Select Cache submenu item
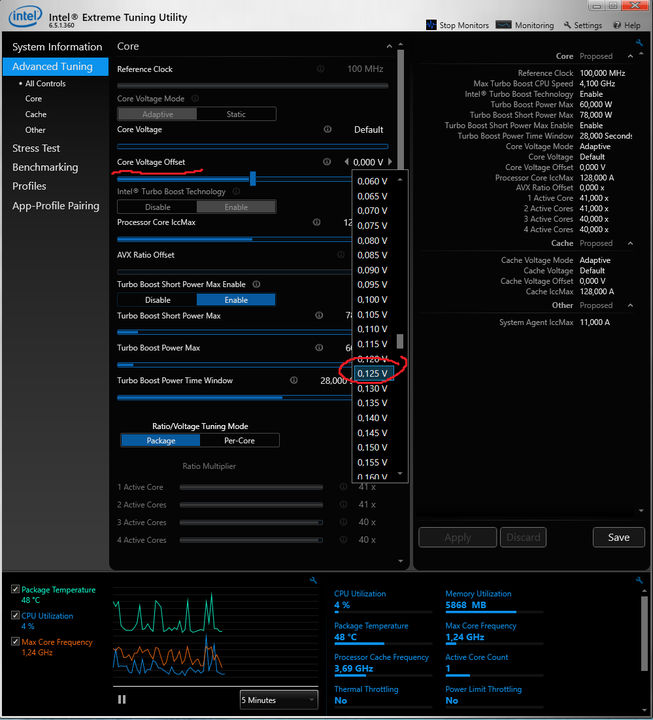 tap(36, 114)
